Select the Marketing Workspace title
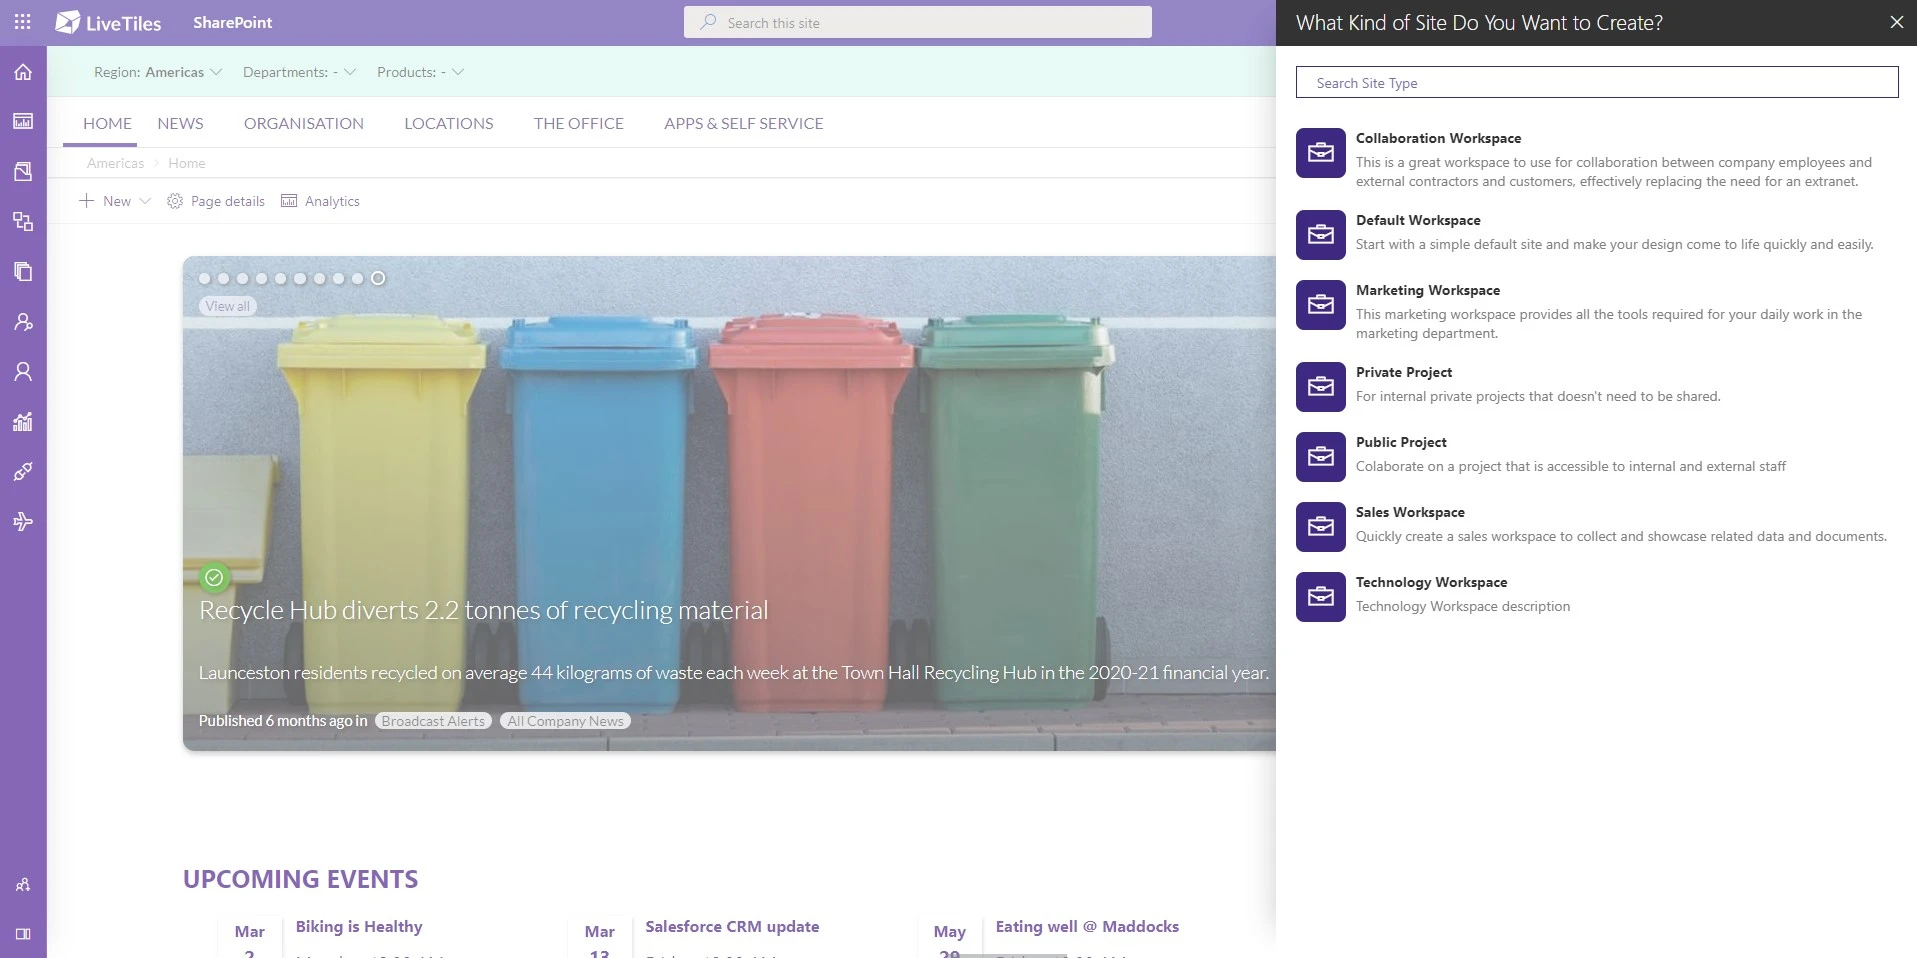1917x958 pixels. click(1428, 290)
